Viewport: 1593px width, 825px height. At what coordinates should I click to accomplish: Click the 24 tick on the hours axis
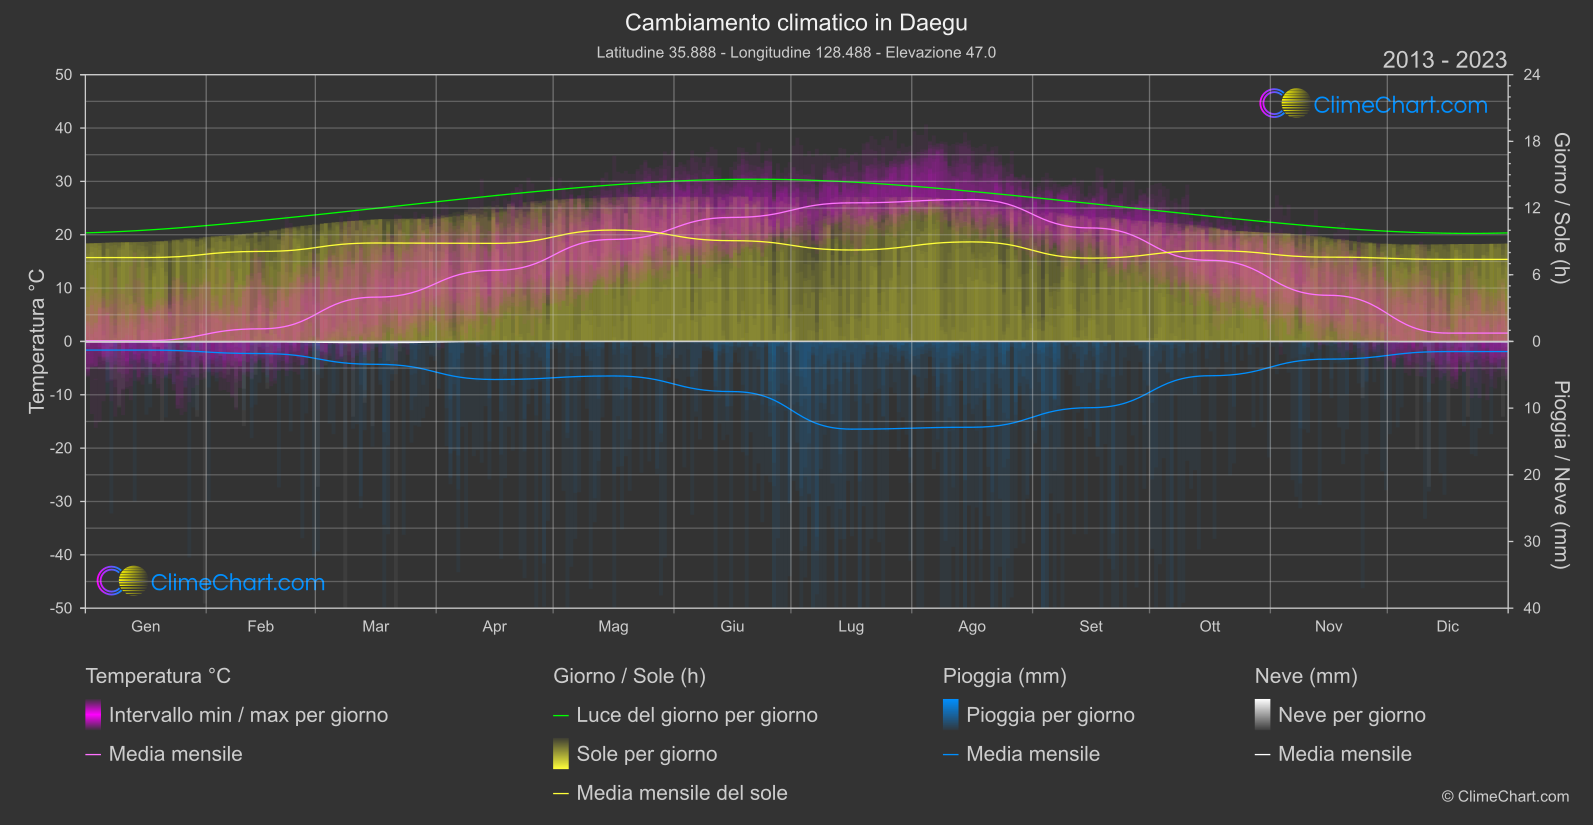[1532, 75]
